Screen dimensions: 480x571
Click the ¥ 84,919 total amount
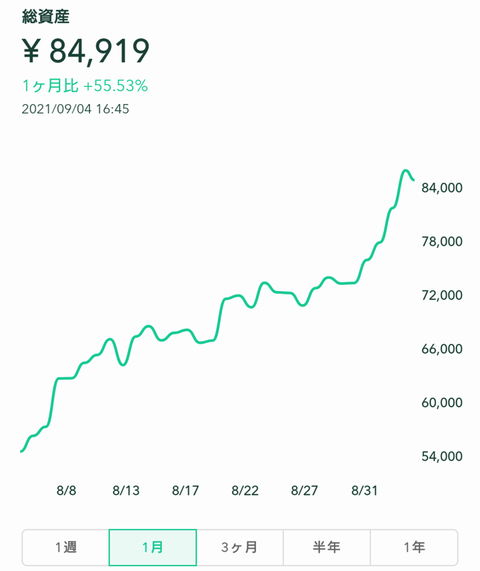(86, 51)
